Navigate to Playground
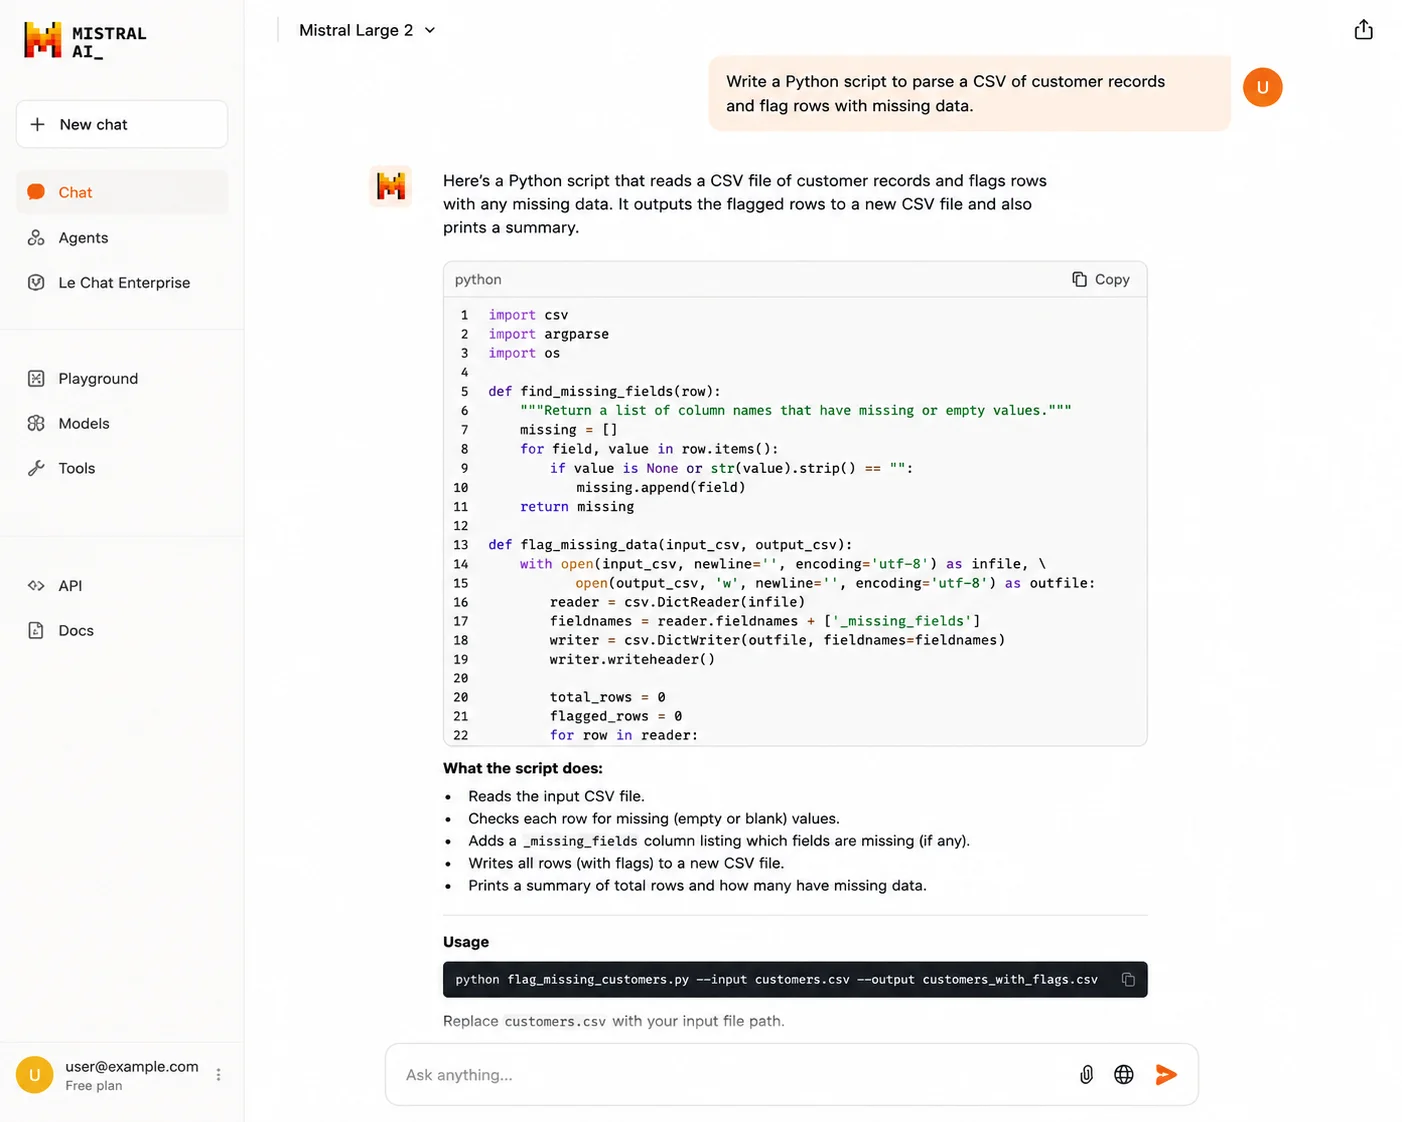The height and width of the screenshot is (1122, 1402). [122, 378]
